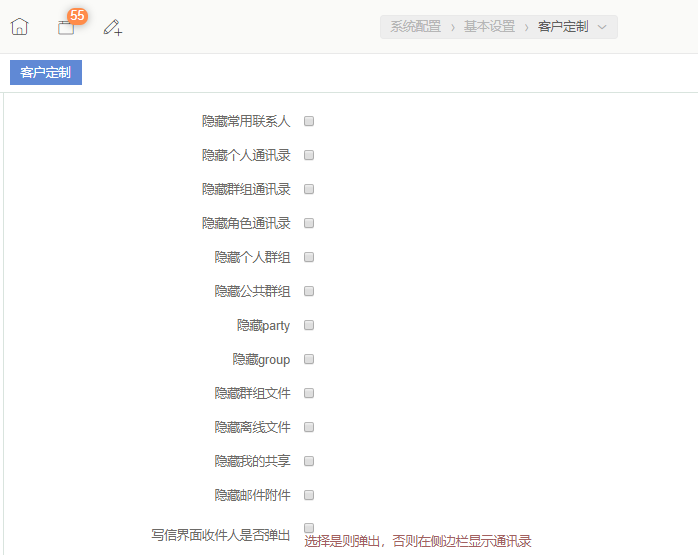Enable the 隐藏常用联系人 checkbox
This screenshot has width=698, height=555.
click(x=309, y=121)
